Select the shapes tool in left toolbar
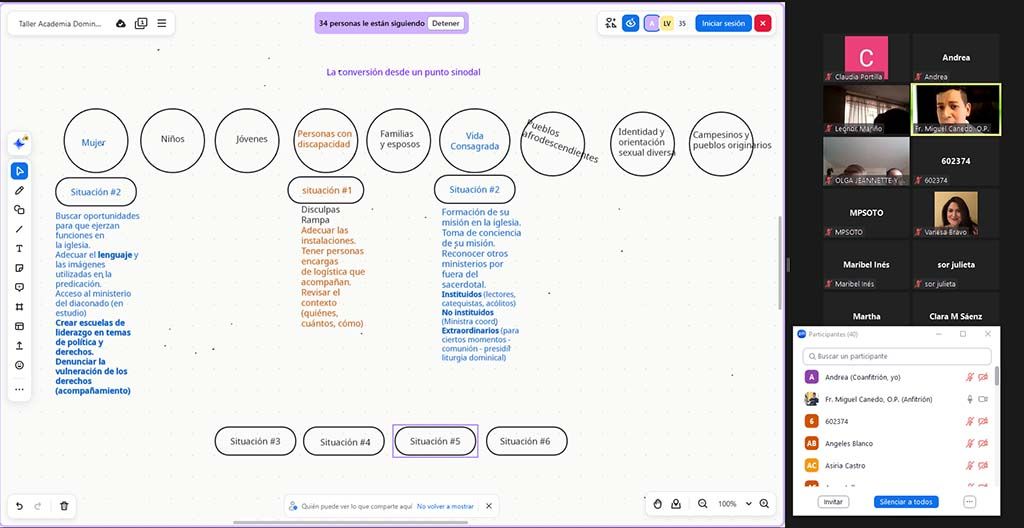Screen dimensions: 1024x528 click(19, 210)
